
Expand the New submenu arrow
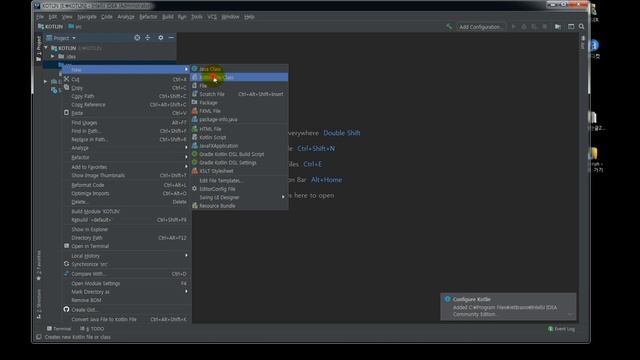point(186,69)
